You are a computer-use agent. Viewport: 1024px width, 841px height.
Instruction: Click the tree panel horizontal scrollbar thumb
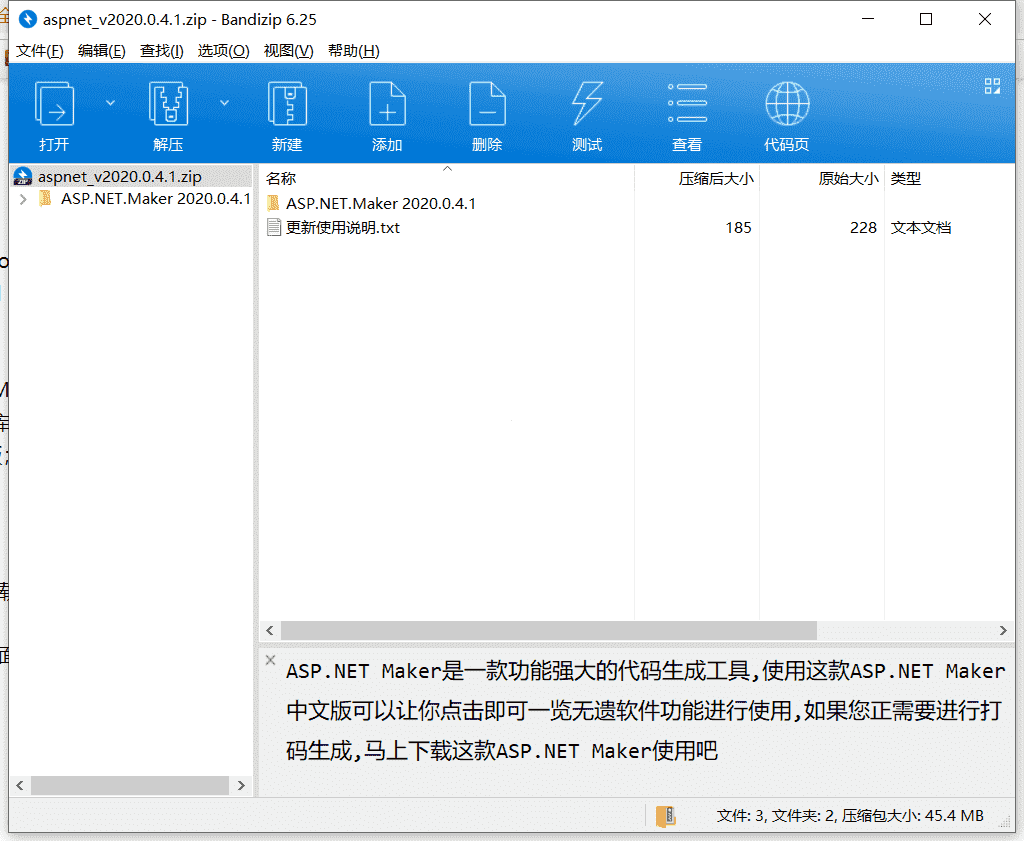pyautogui.click(x=130, y=785)
